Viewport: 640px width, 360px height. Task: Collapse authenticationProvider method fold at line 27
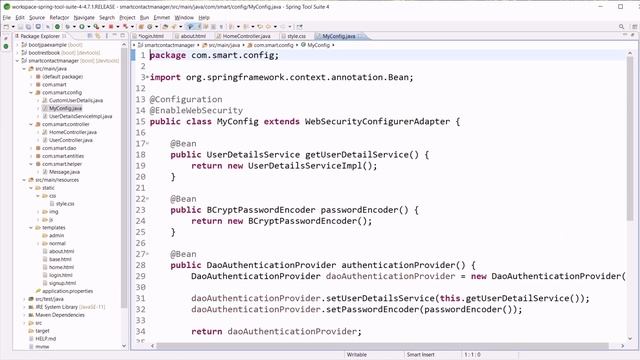tap(147, 254)
